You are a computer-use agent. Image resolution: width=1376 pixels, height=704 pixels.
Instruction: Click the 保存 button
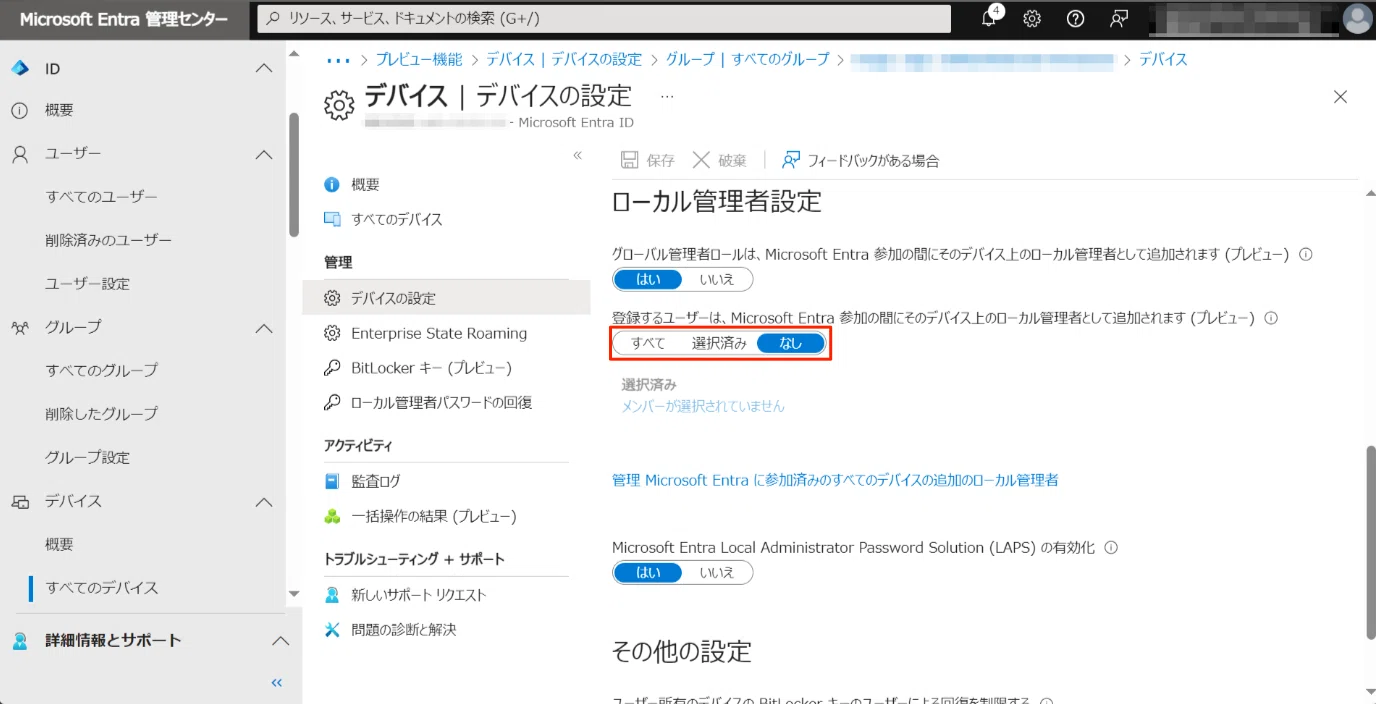648,160
